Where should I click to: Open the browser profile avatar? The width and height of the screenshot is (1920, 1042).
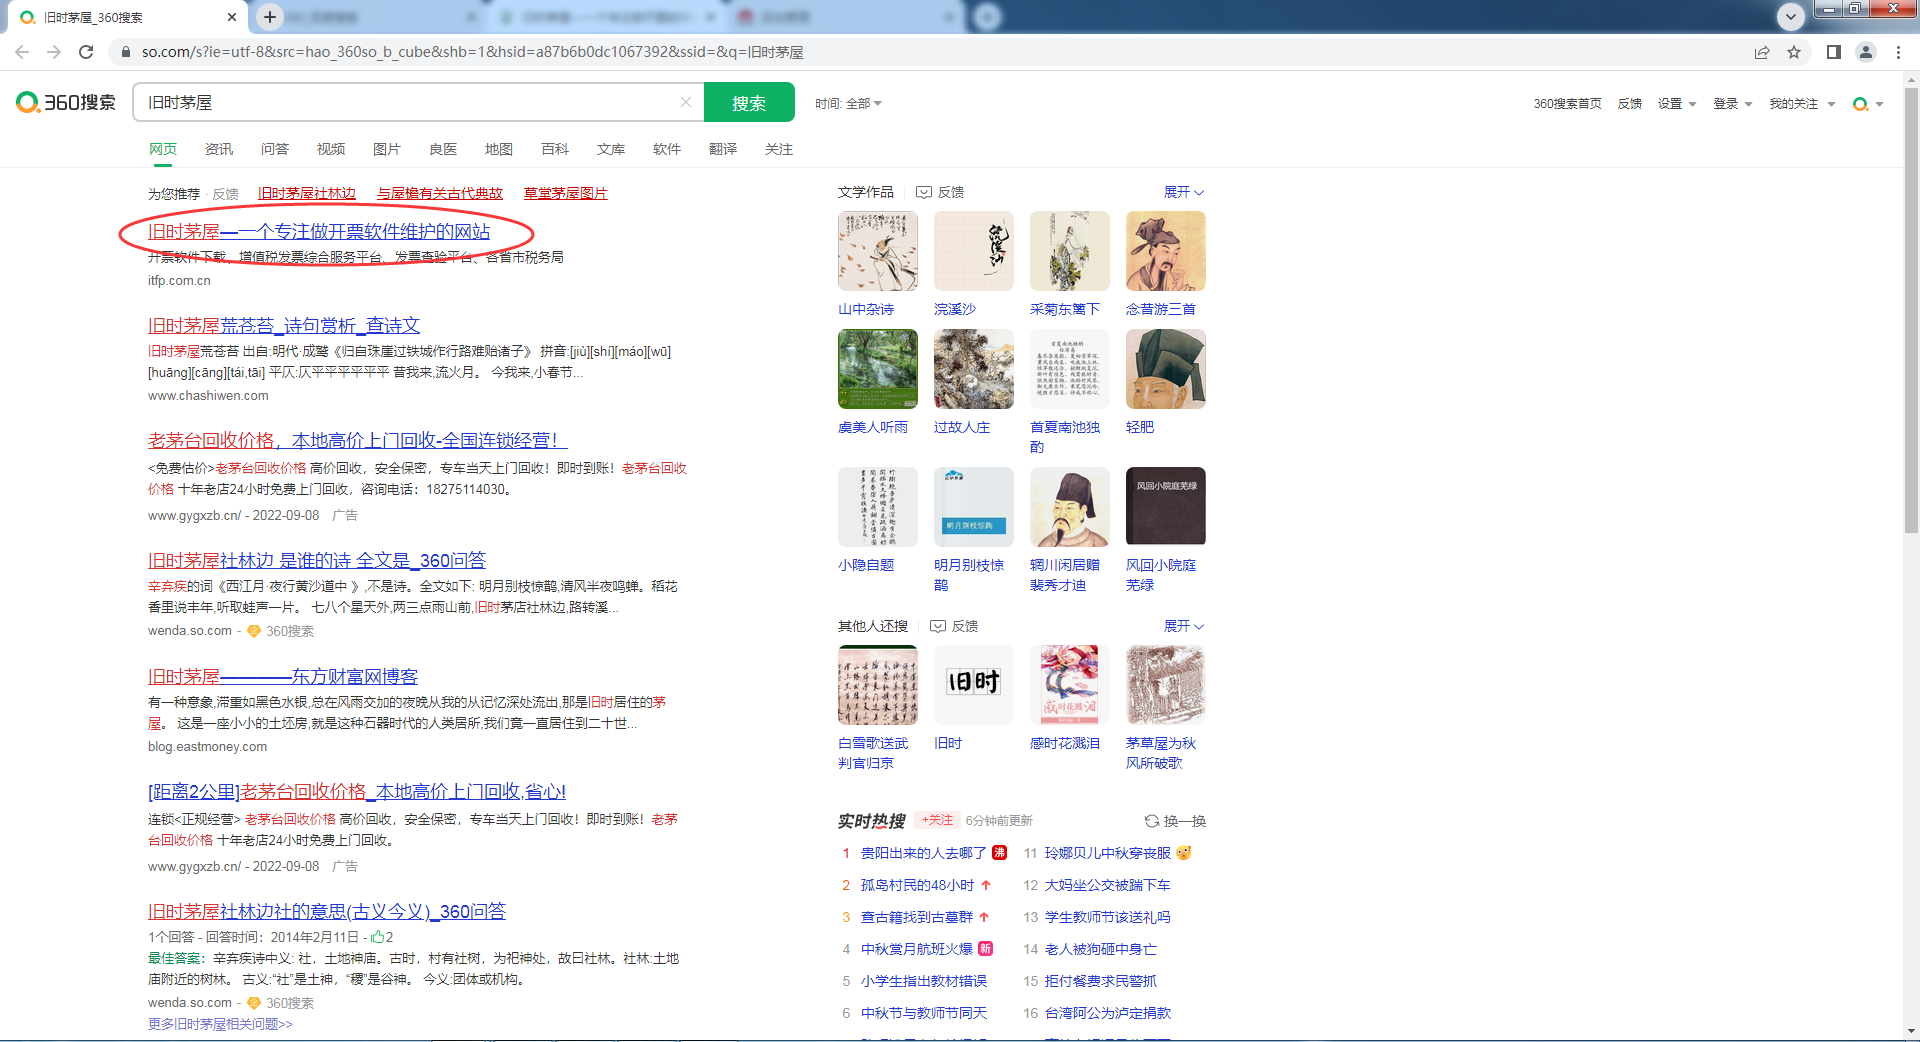pos(1866,52)
